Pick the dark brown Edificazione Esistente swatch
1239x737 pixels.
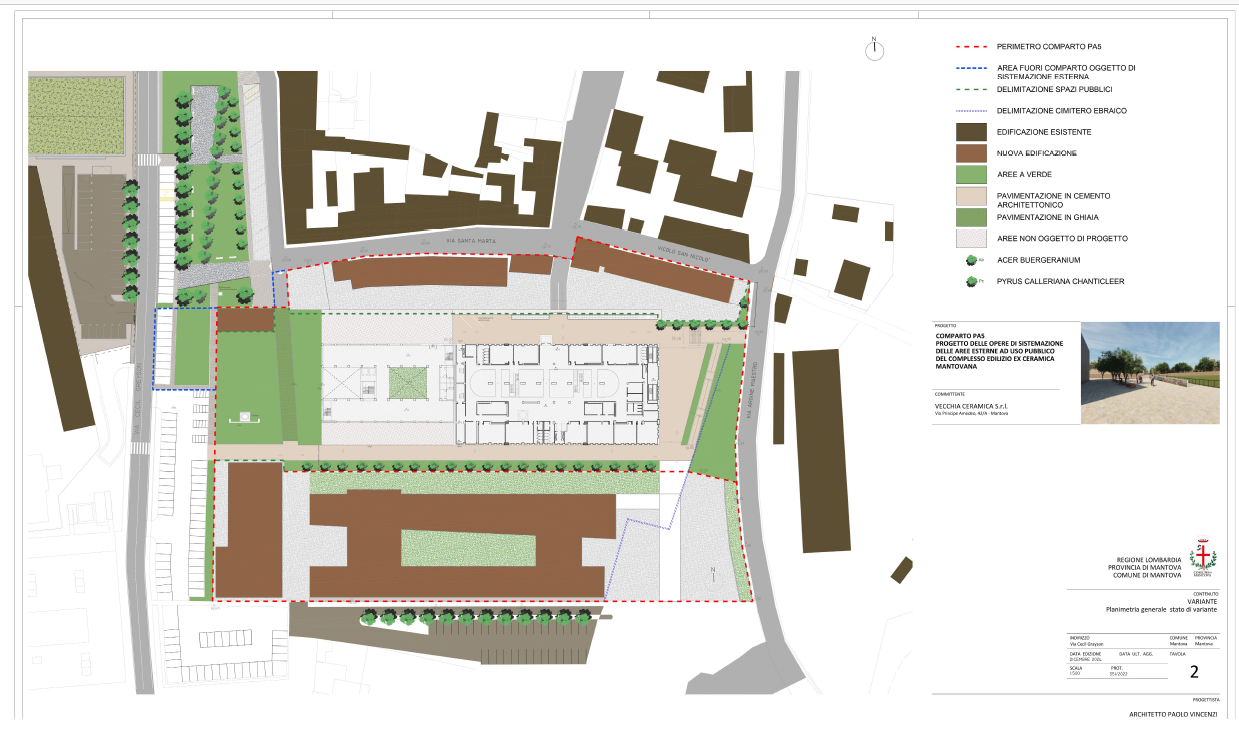click(972, 132)
